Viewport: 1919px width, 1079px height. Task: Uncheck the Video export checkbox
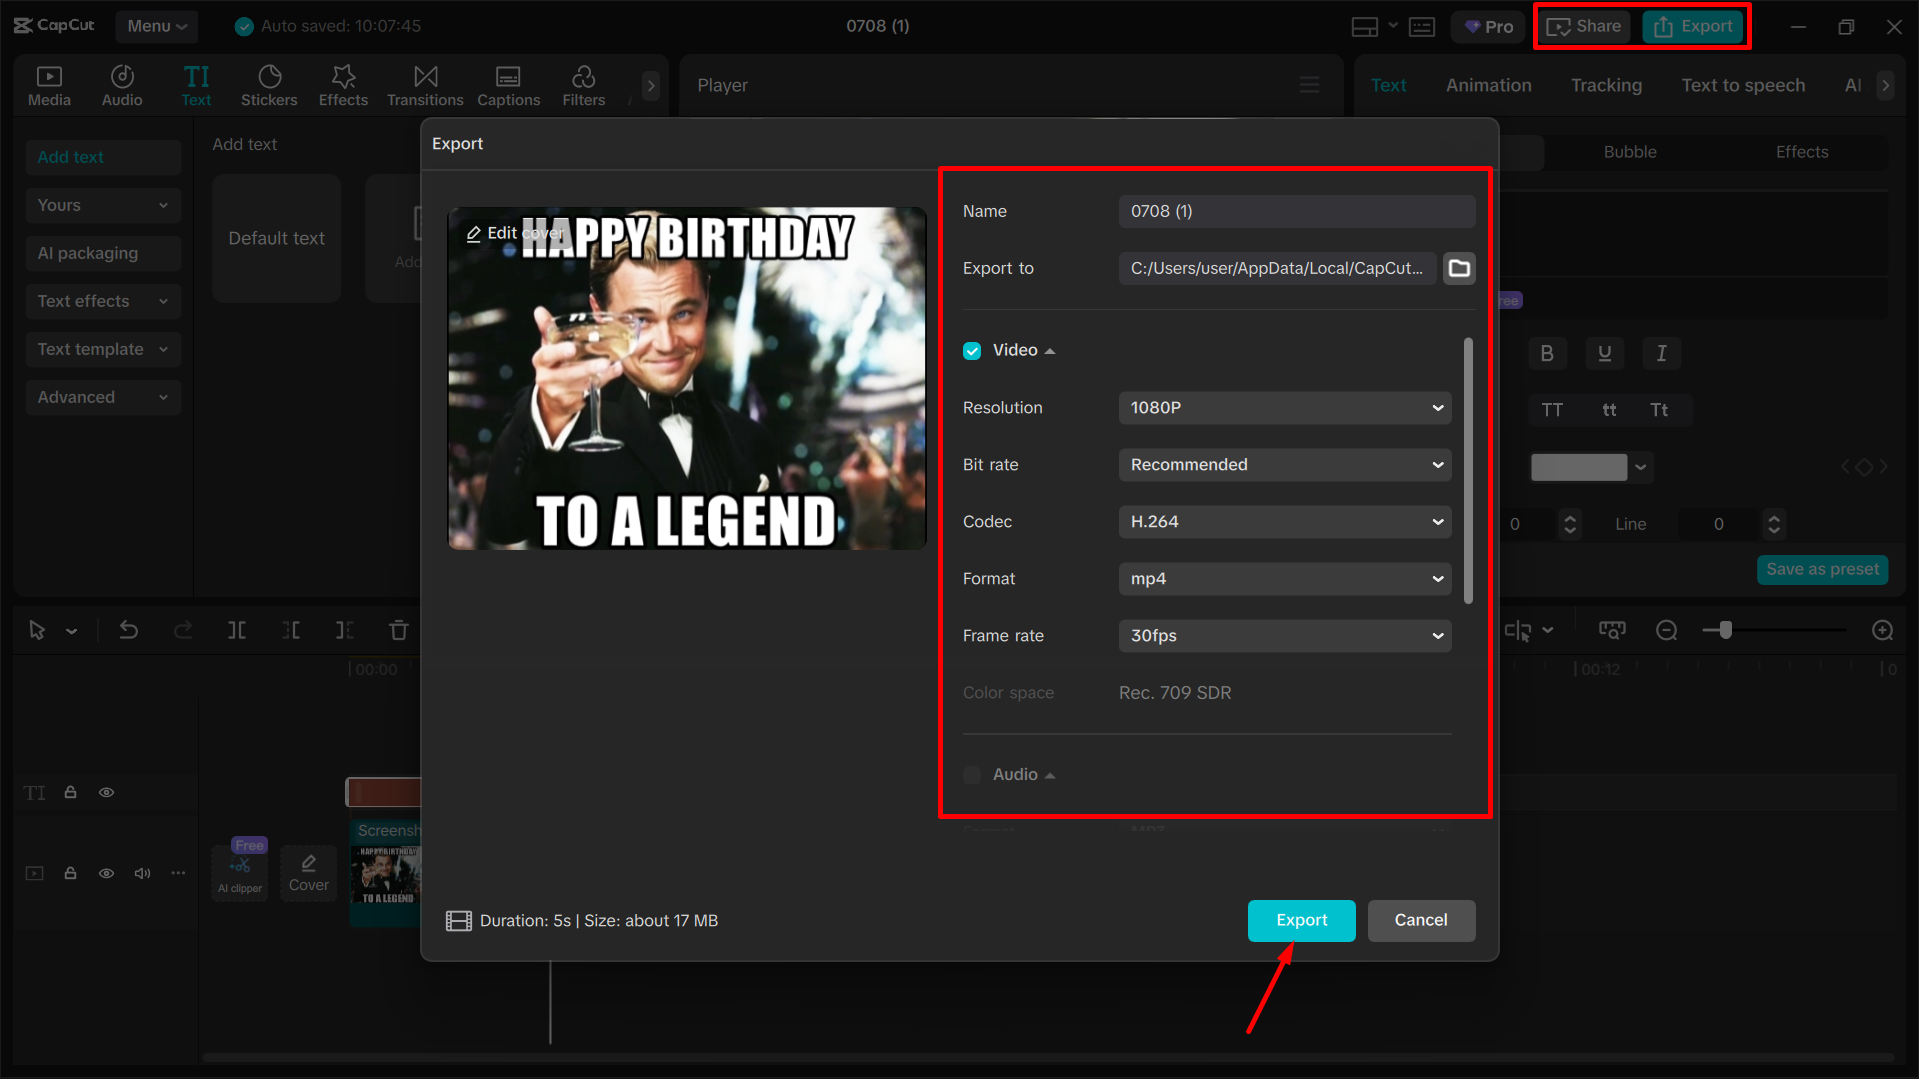[x=971, y=350]
